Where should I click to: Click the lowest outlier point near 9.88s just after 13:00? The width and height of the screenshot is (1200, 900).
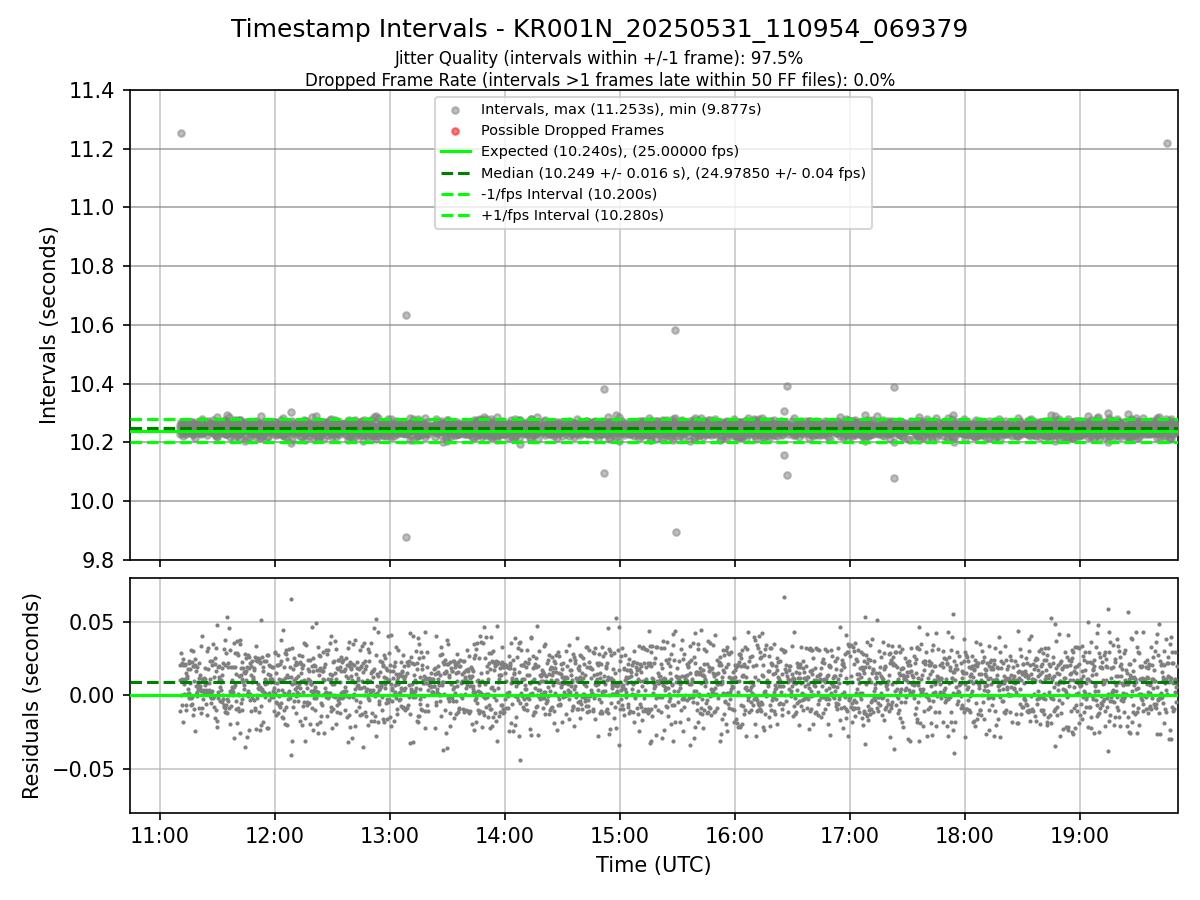pos(406,537)
